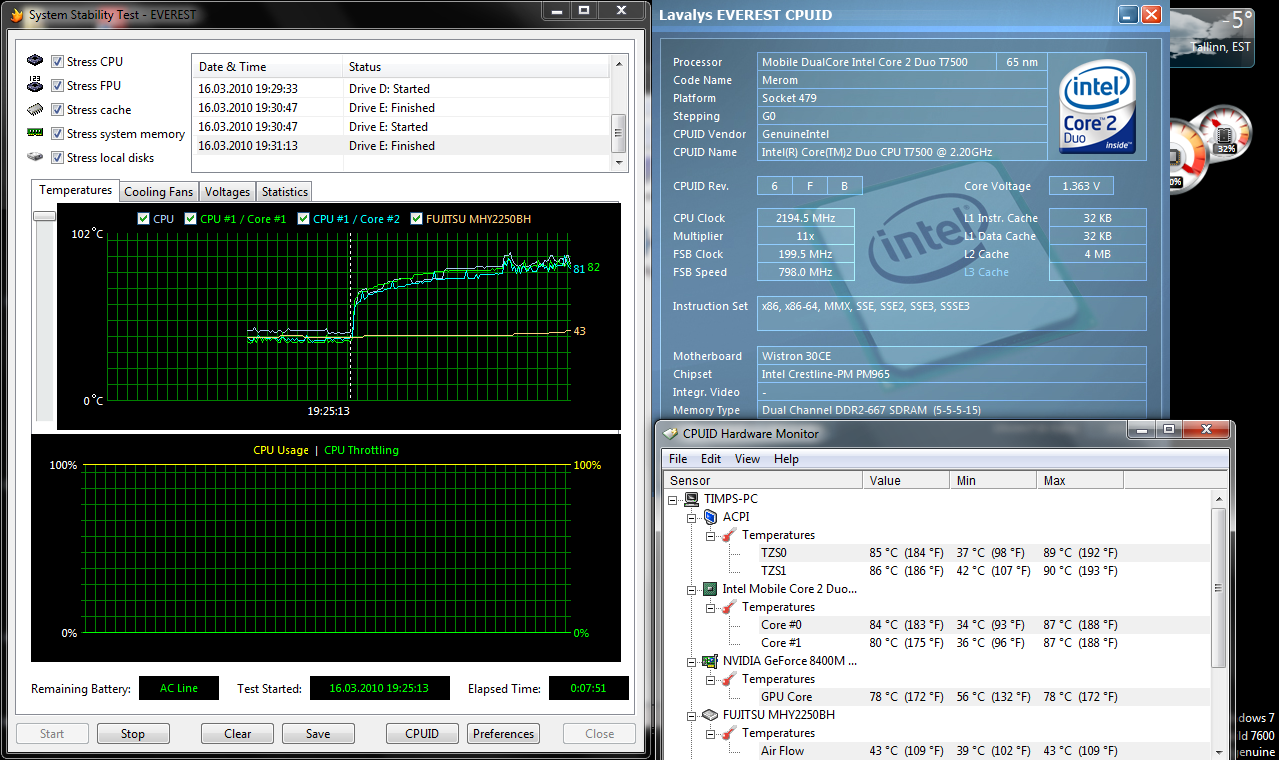Click the cache chip icon beside Stress cache
Viewport: 1279px width, 760px height.
point(35,109)
